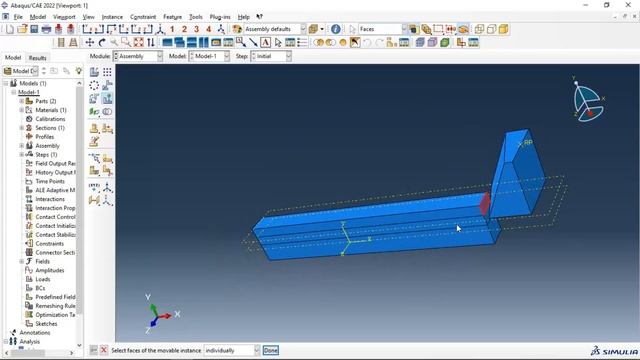The width and height of the screenshot is (640, 360).
Task: Open the Instance menu
Action: pos(112,17)
